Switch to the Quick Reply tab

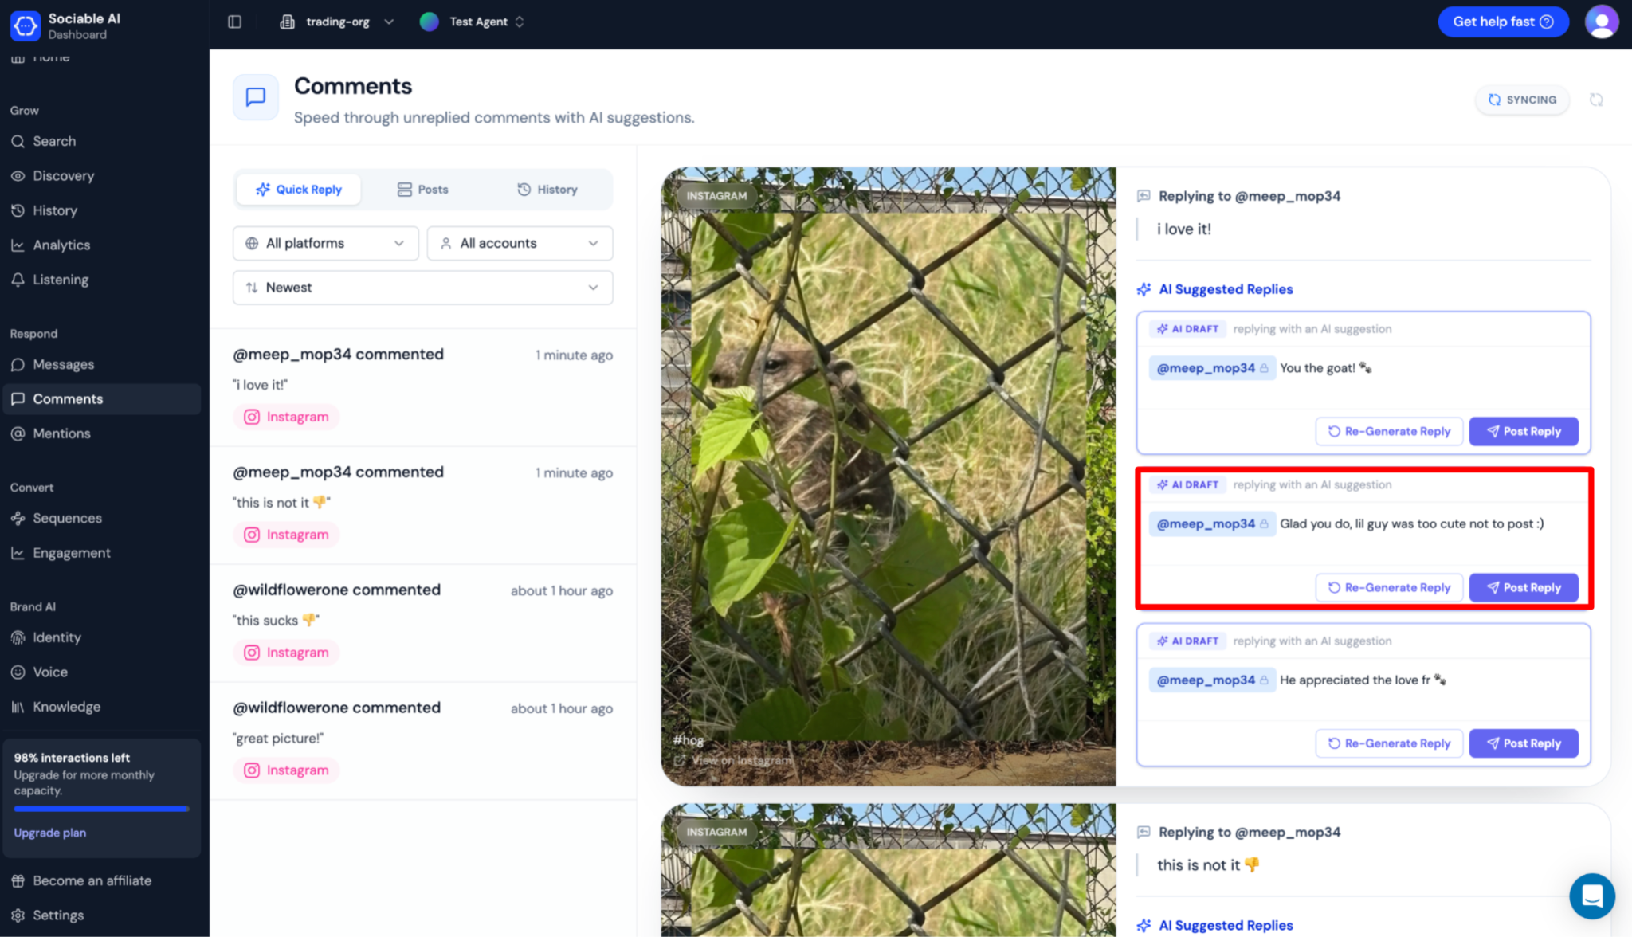point(298,189)
